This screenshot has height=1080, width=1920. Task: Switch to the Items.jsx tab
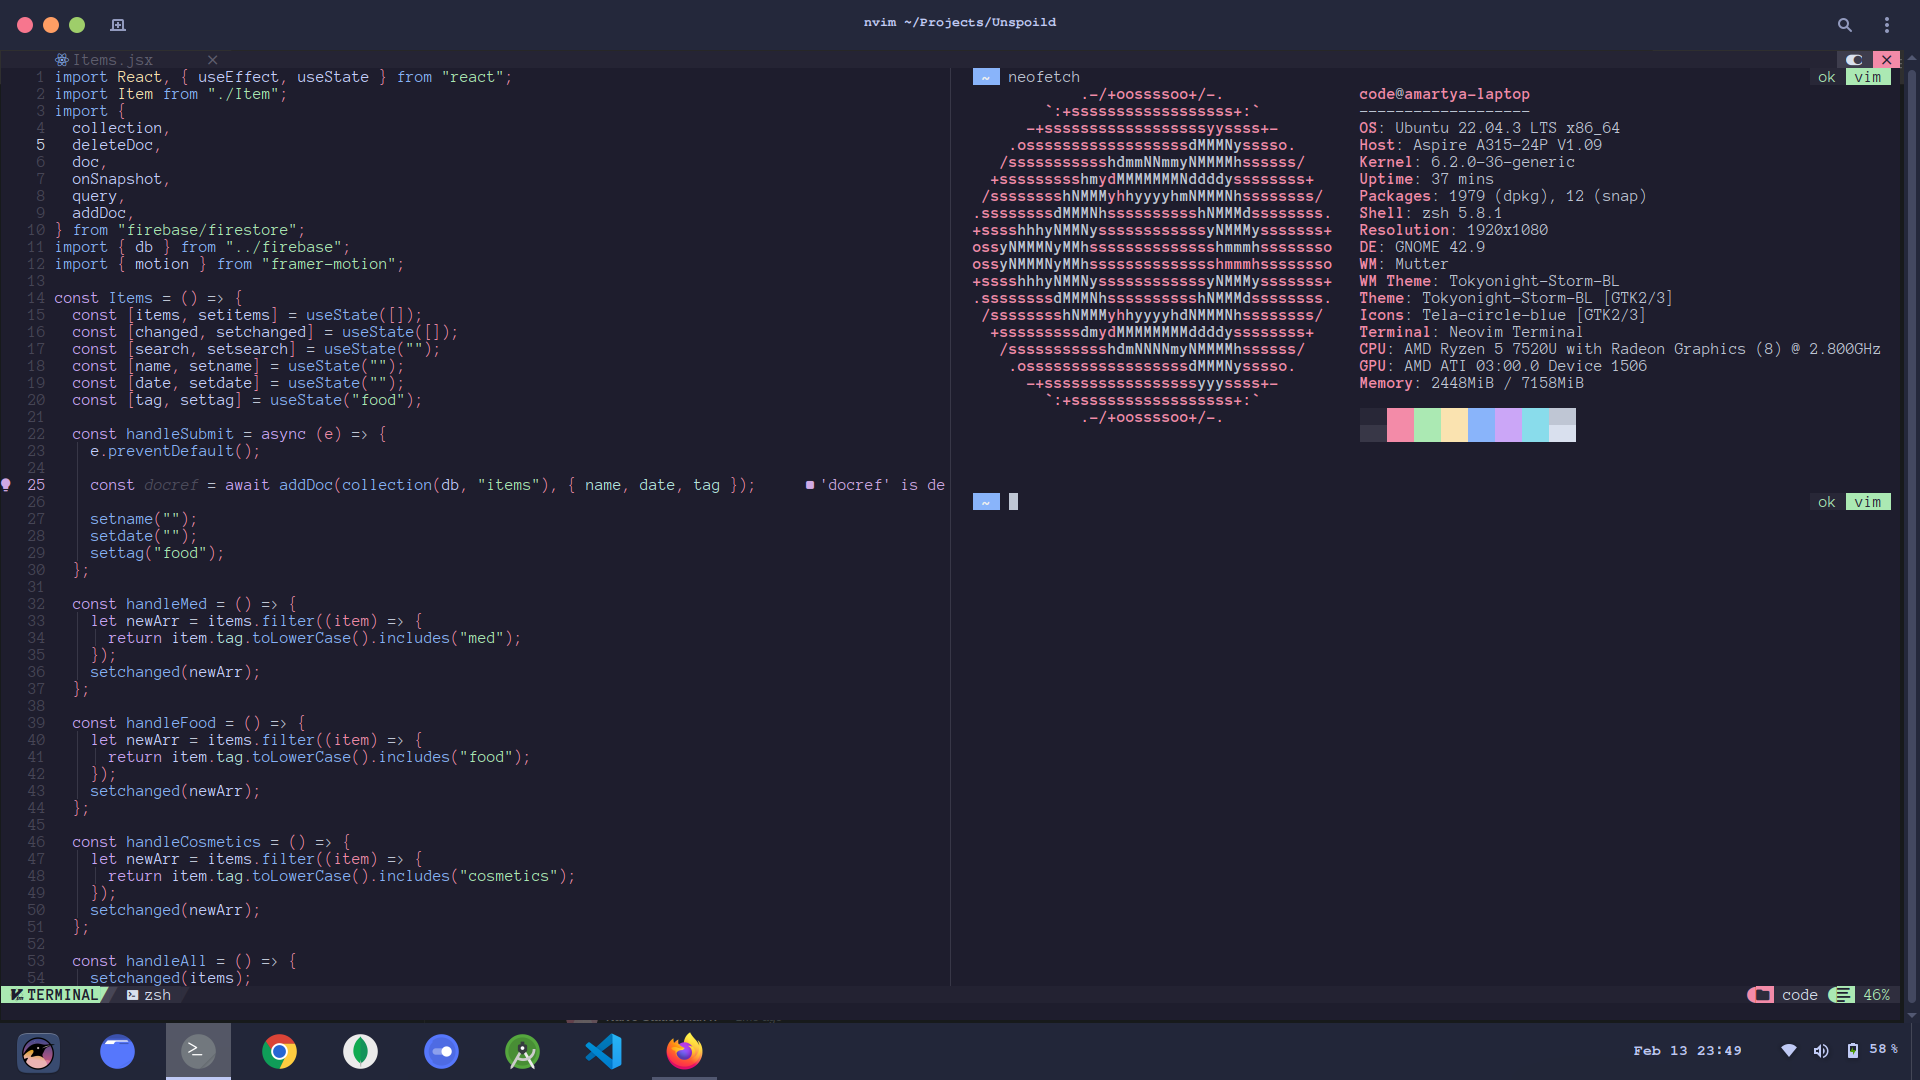pos(112,60)
